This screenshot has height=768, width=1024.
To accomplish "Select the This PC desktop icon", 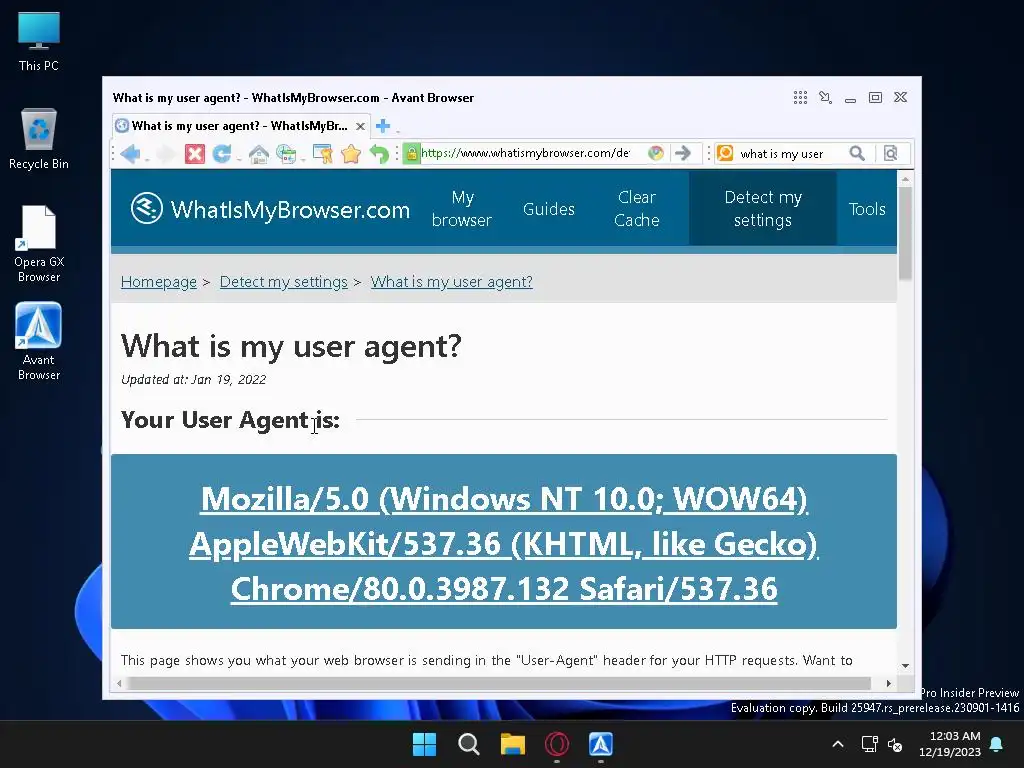I will coord(39,40).
